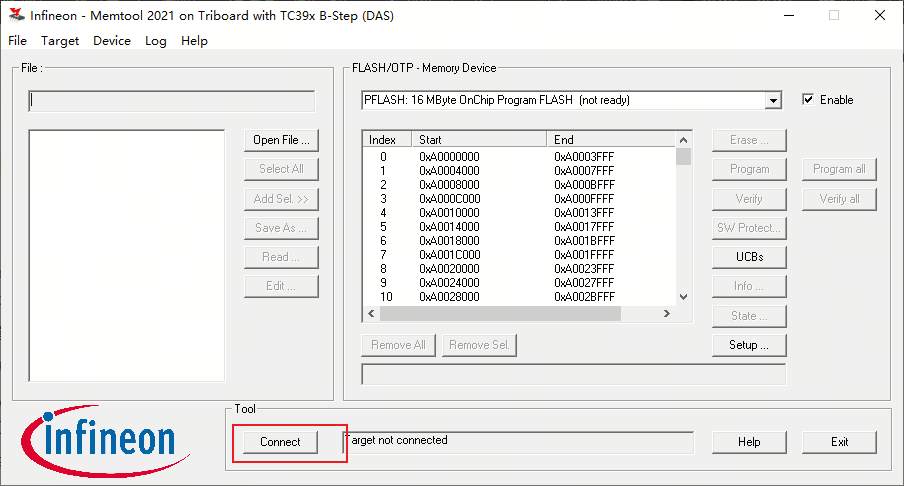
Task: Click the Edit button
Action: tap(281, 286)
